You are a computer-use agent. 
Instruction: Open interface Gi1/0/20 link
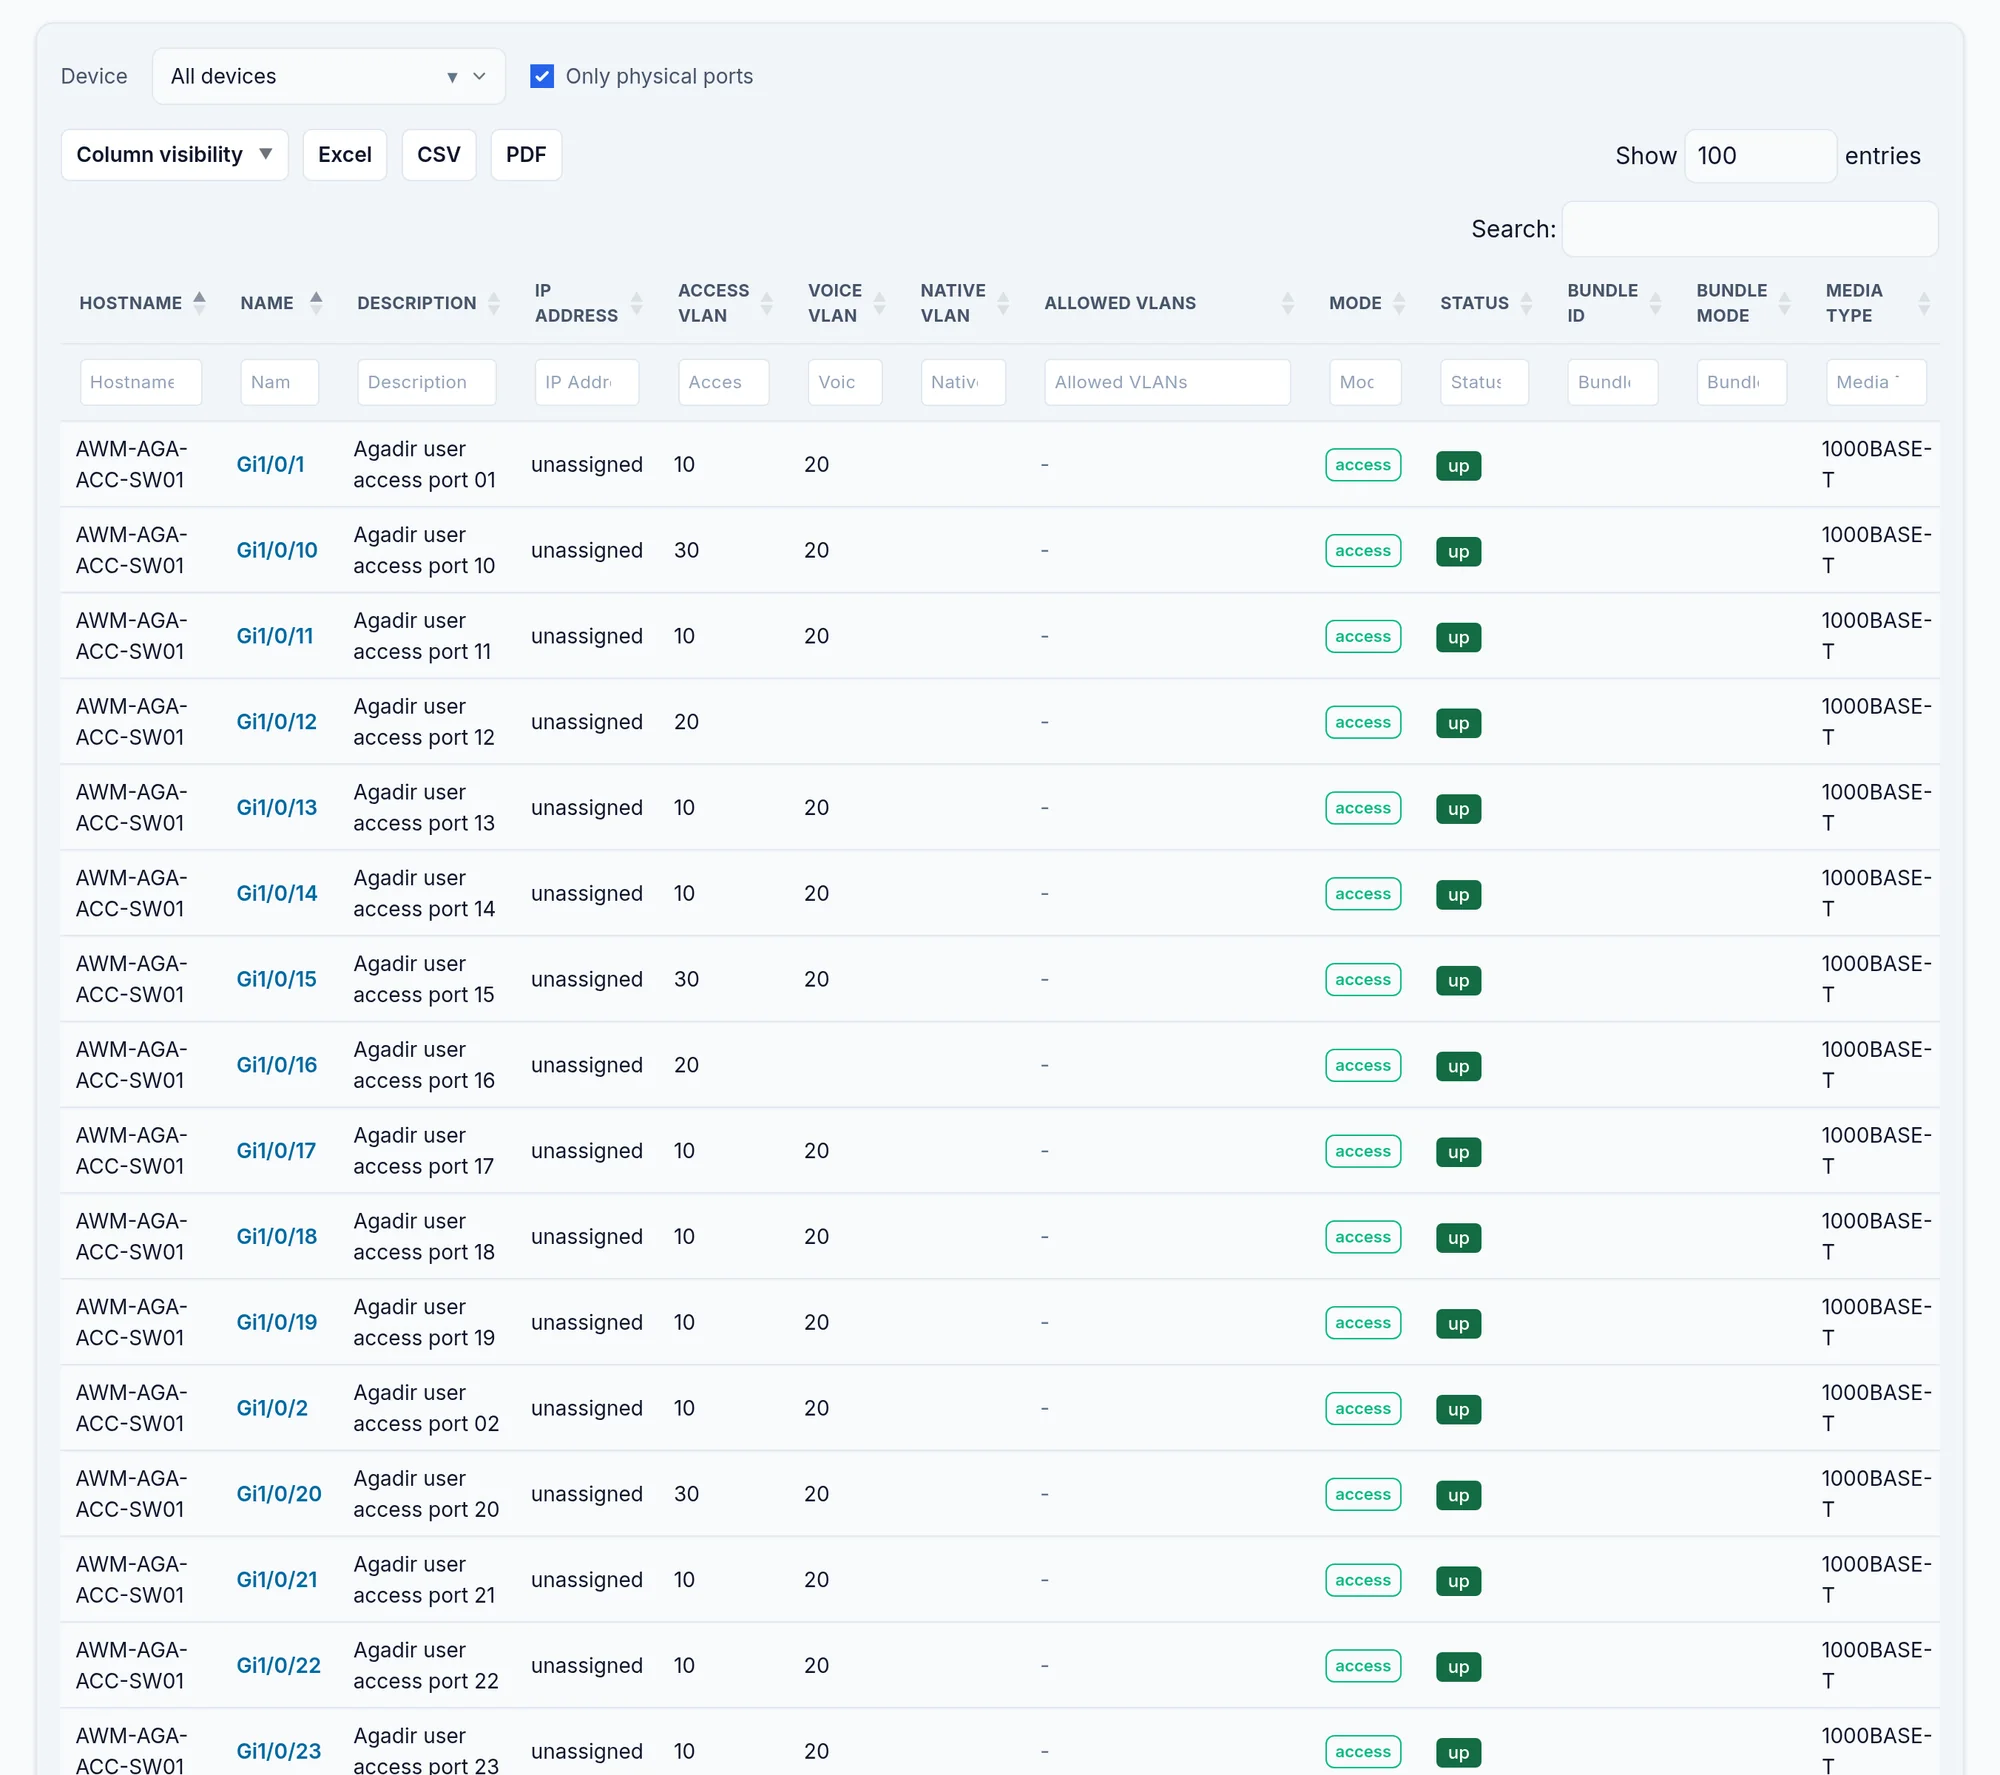click(279, 1494)
